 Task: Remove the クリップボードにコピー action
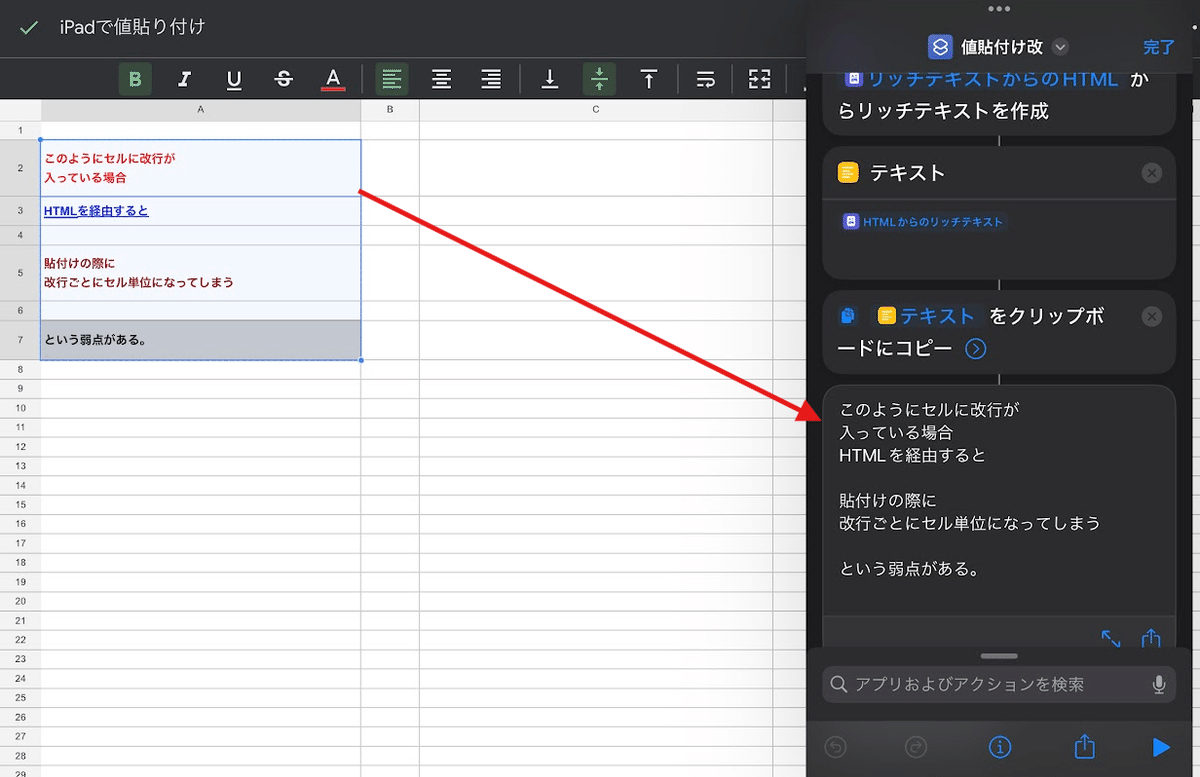tap(1152, 316)
